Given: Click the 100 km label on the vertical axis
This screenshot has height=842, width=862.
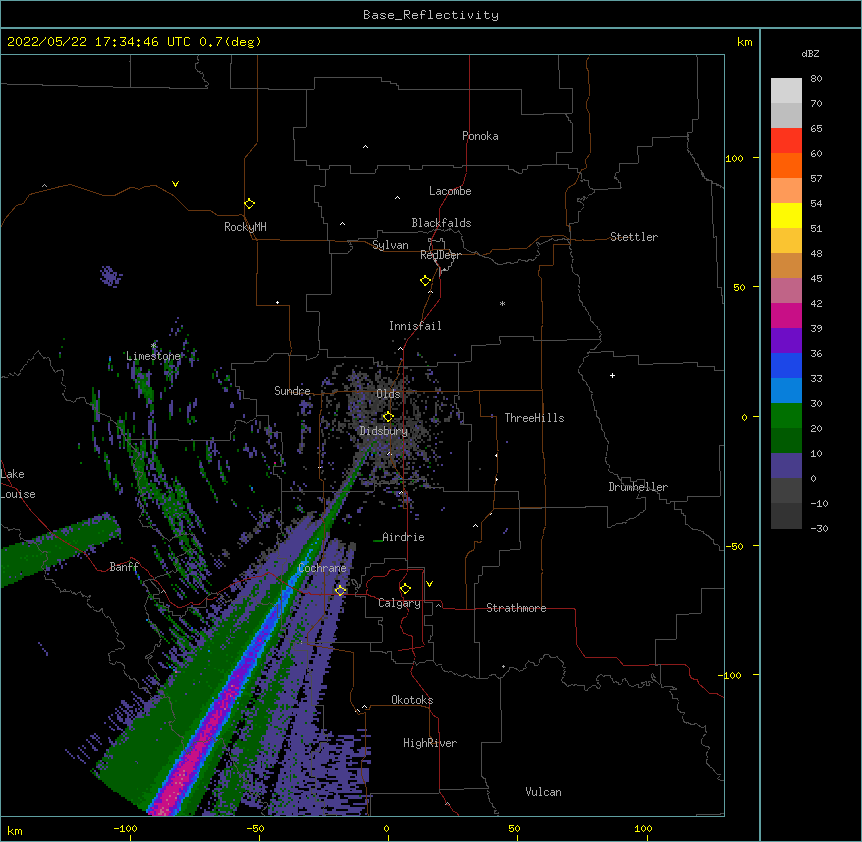Looking at the screenshot, I should tap(734, 158).
